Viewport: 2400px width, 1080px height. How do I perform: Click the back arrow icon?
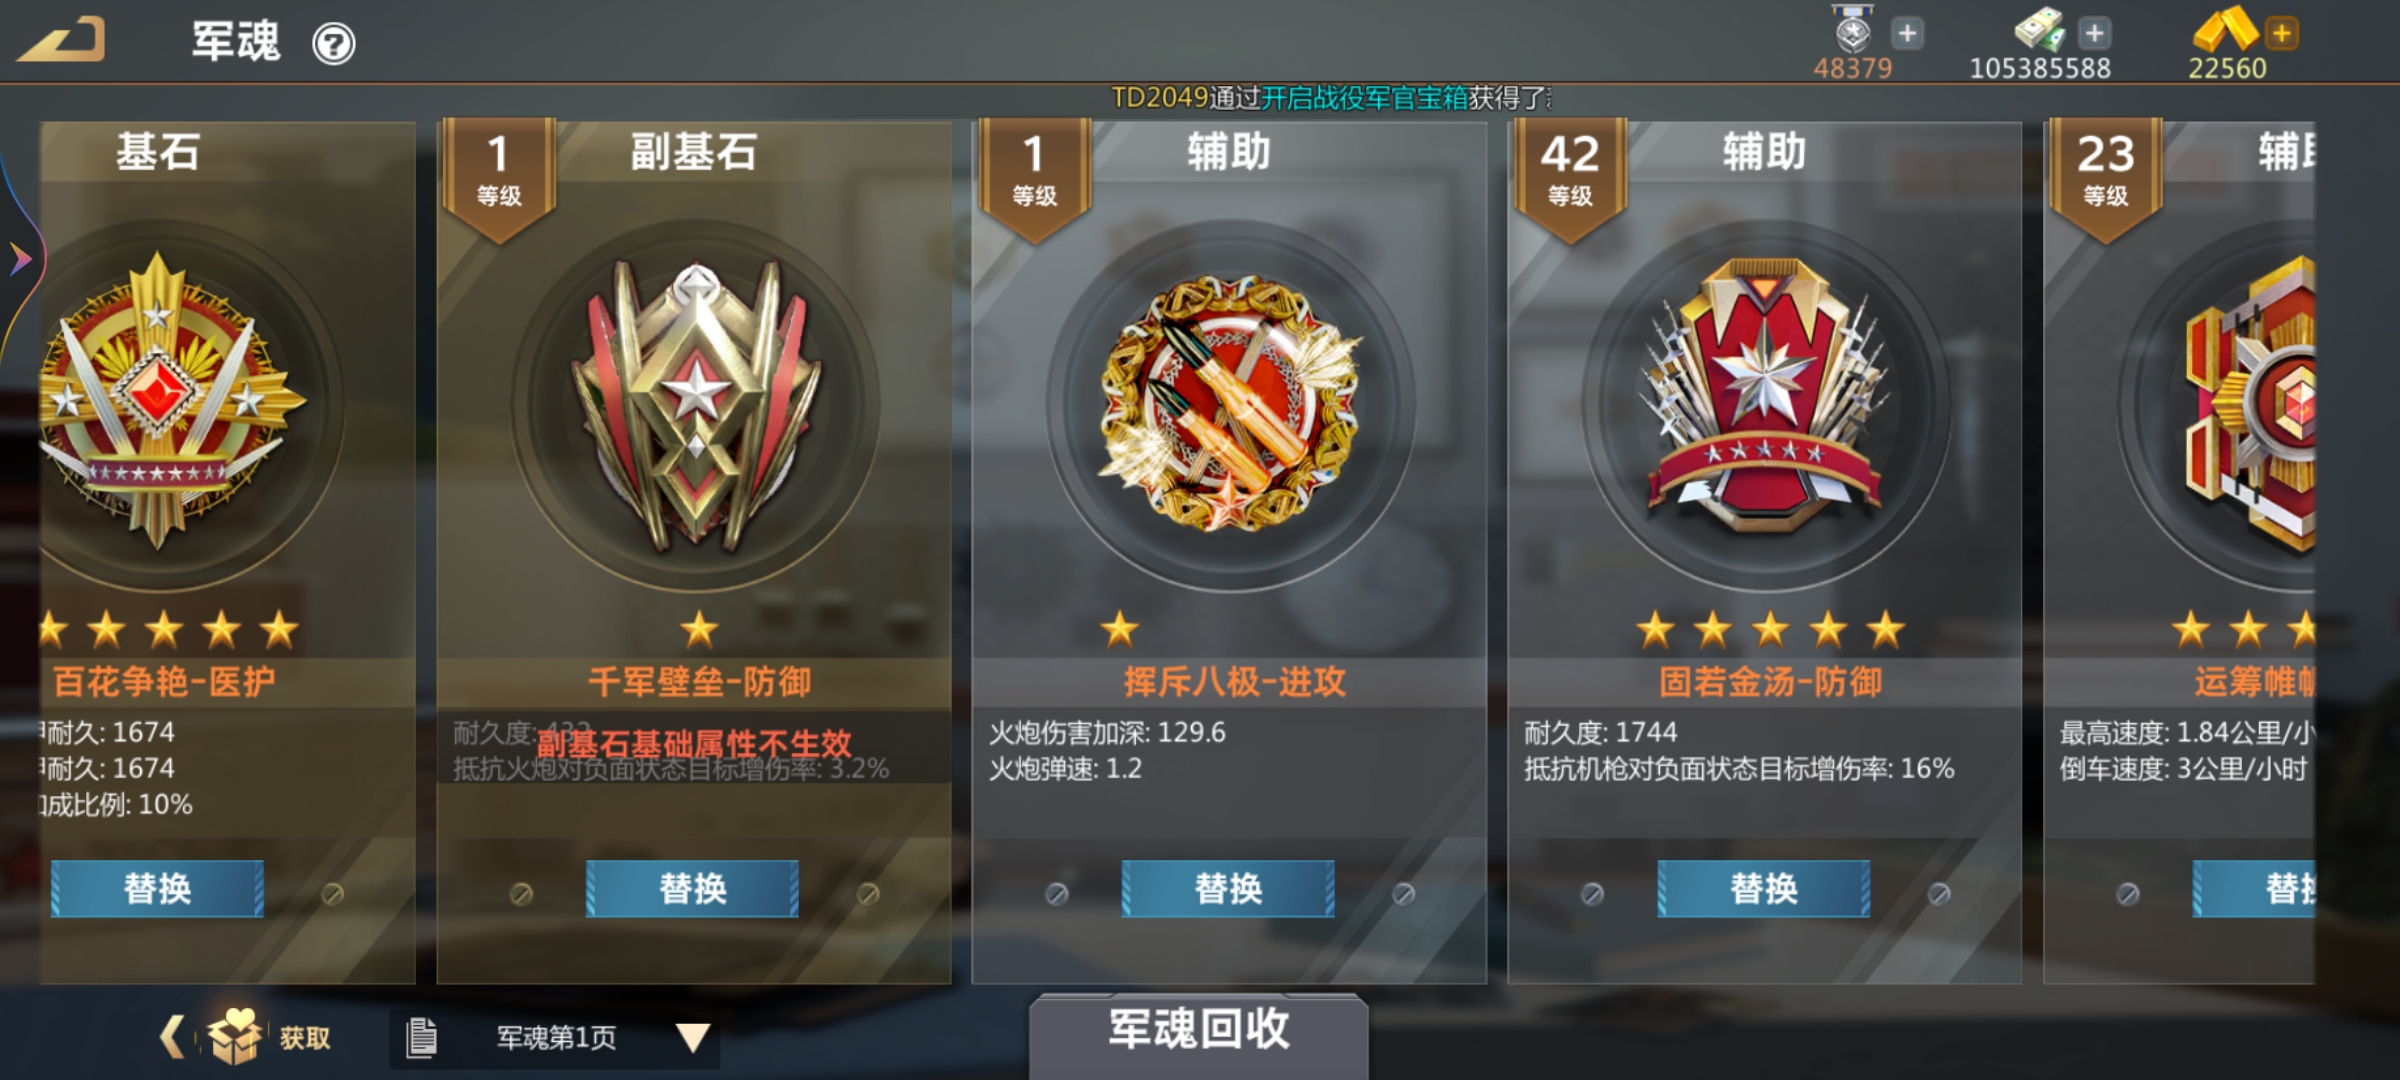(x=61, y=42)
